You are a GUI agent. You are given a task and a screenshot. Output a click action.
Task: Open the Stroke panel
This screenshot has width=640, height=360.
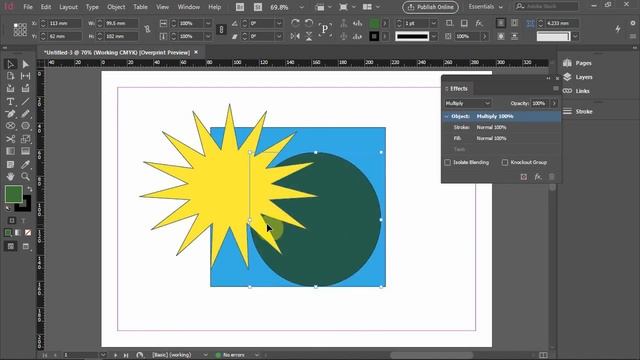tap(578, 111)
